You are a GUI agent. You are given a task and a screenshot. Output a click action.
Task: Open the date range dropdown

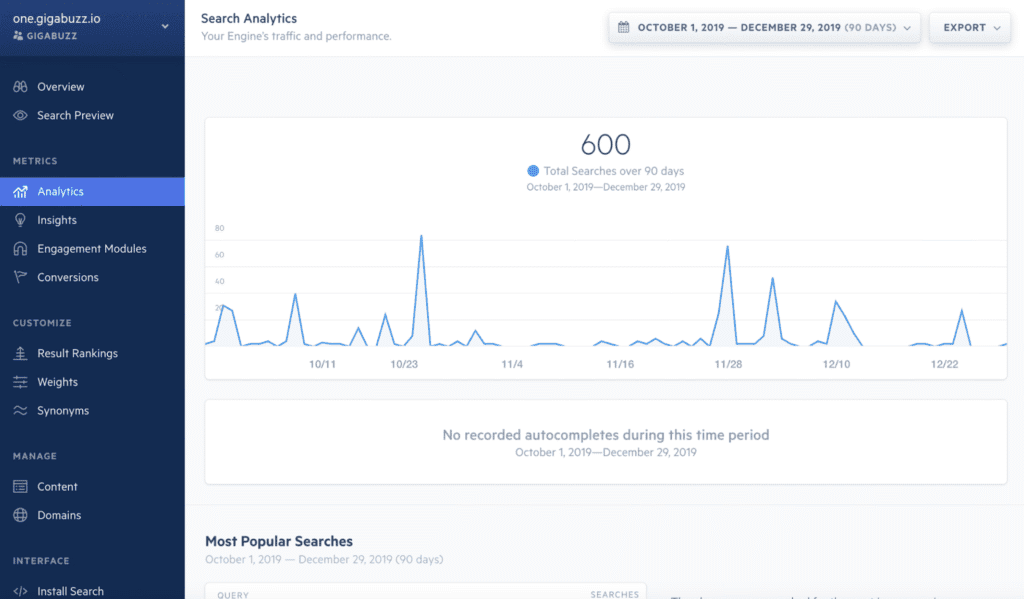pos(764,28)
